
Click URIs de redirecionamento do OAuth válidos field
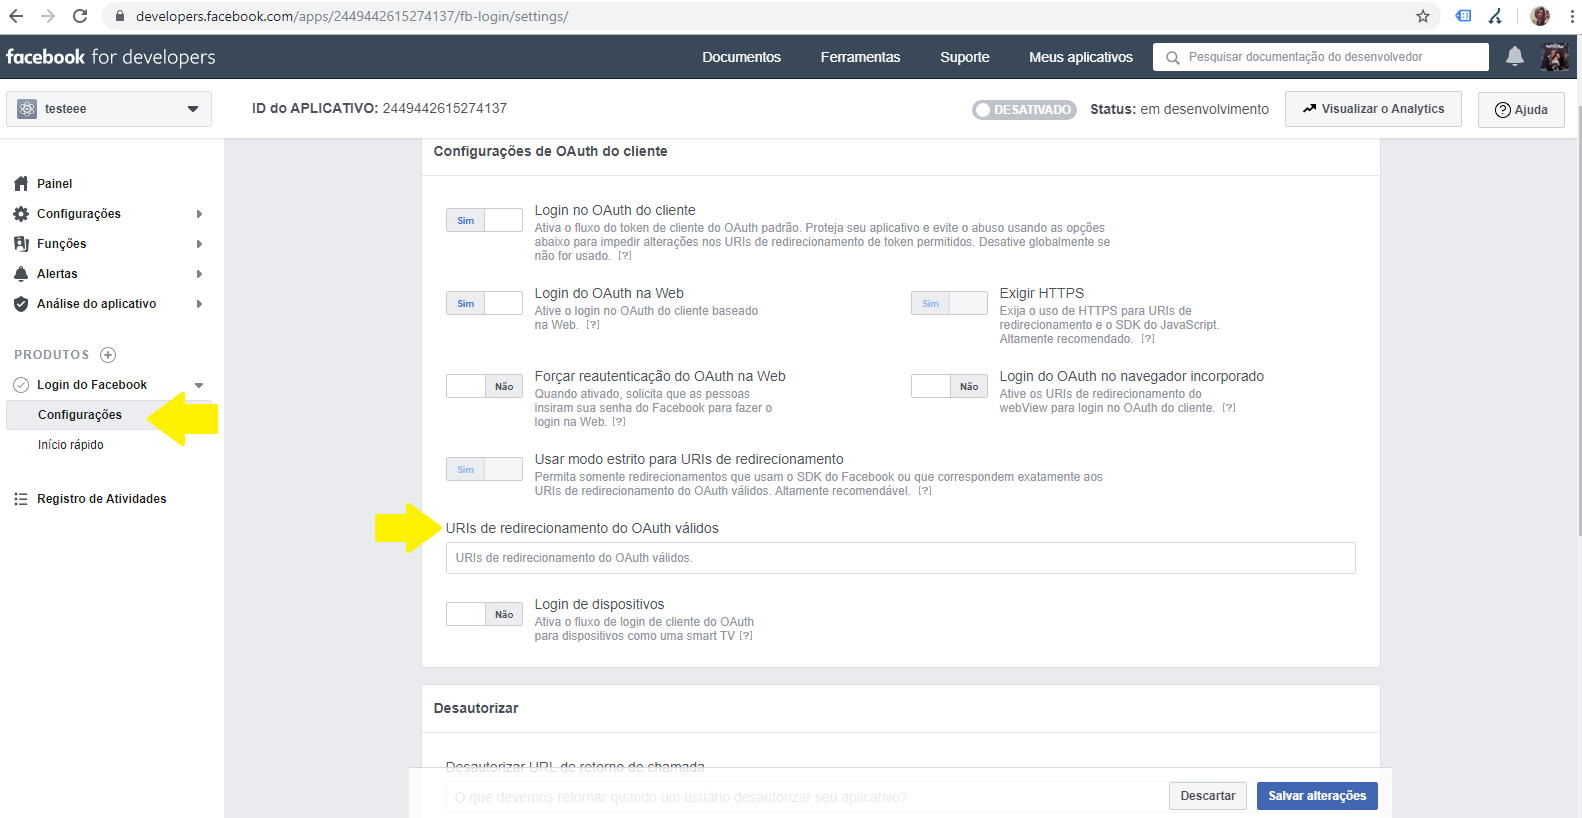(x=900, y=558)
